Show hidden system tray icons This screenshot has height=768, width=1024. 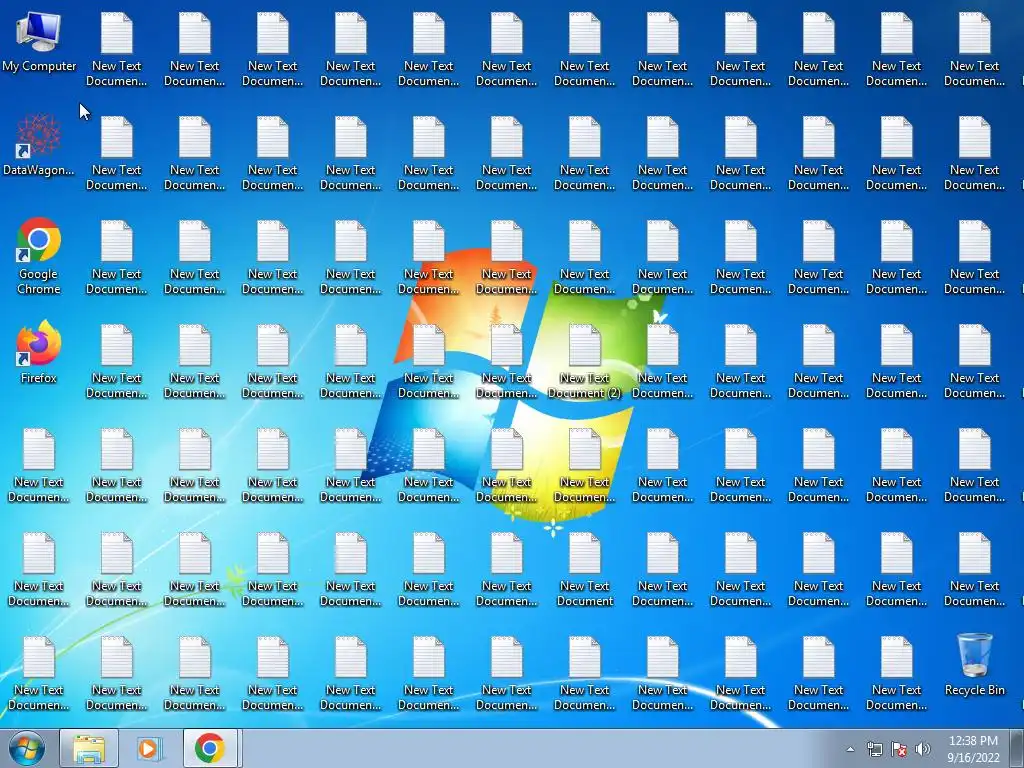tap(850, 749)
